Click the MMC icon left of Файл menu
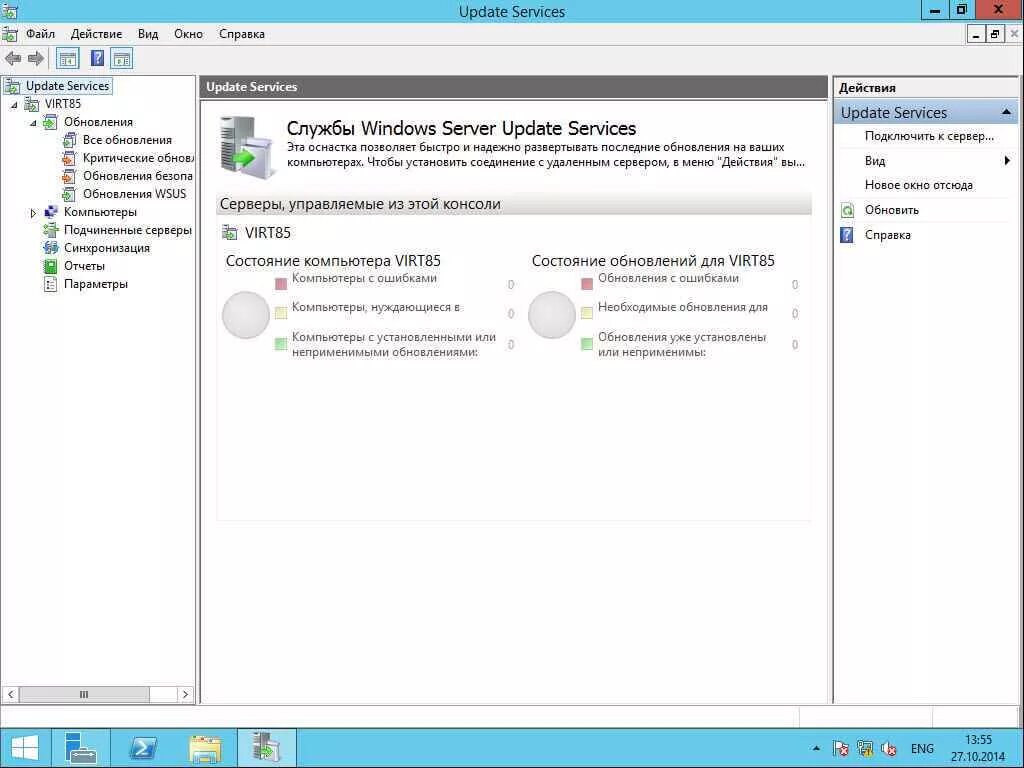 pyautogui.click(x=10, y=34)
